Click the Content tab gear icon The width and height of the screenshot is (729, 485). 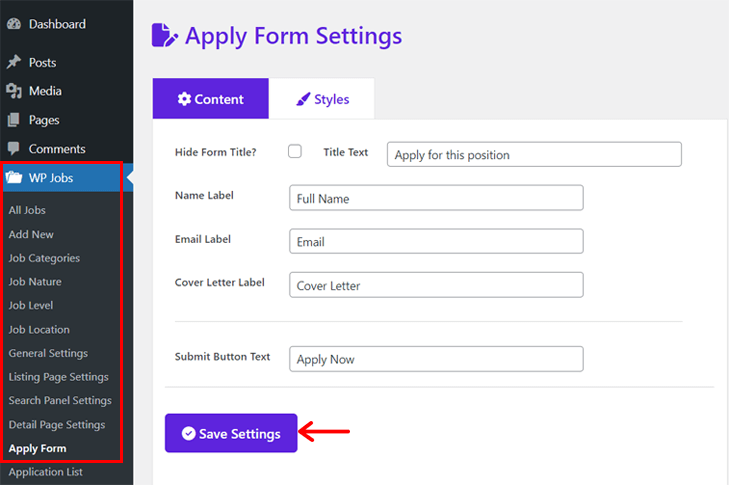coord(184,99)
